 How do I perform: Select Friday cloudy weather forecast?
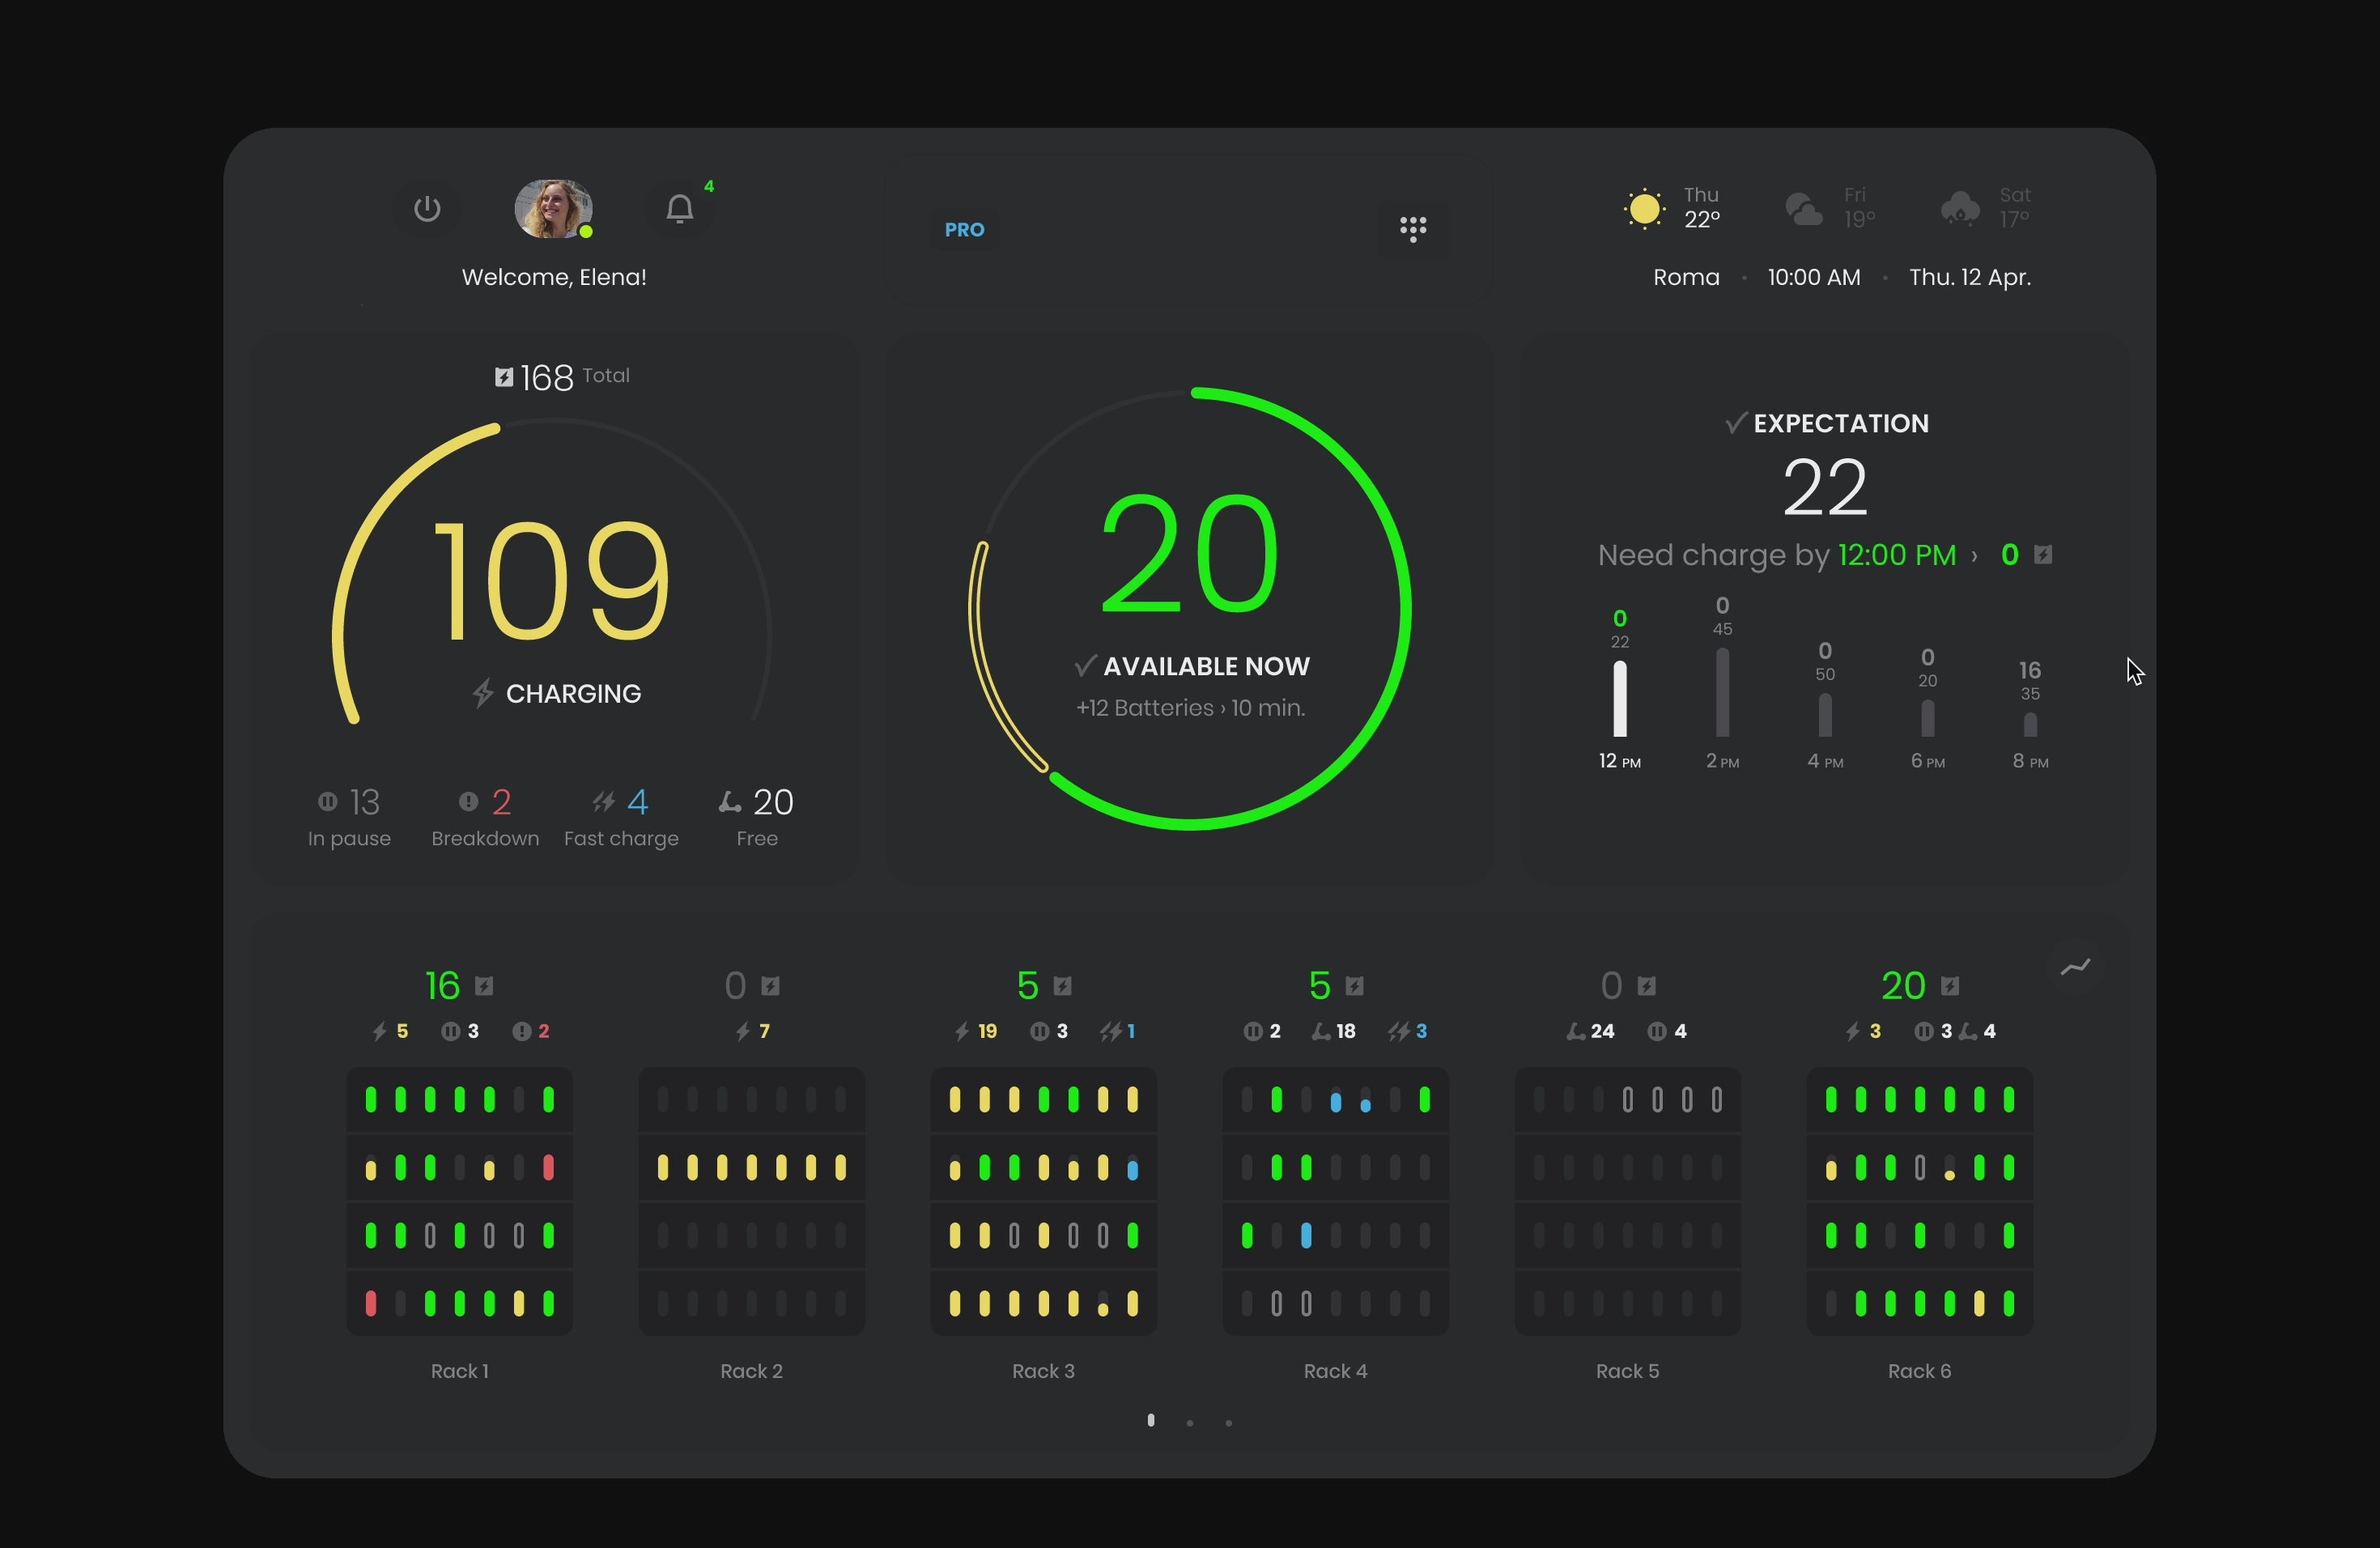pyautogui.click(x=1831, y=208)
